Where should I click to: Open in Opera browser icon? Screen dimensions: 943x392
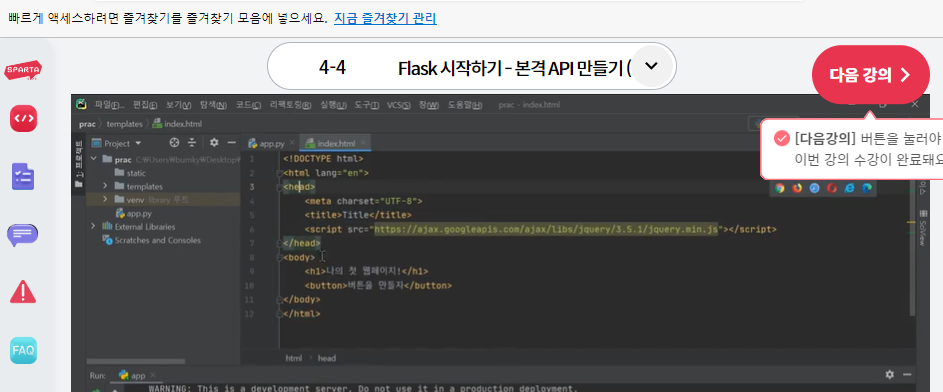click(x=832, y=188)
